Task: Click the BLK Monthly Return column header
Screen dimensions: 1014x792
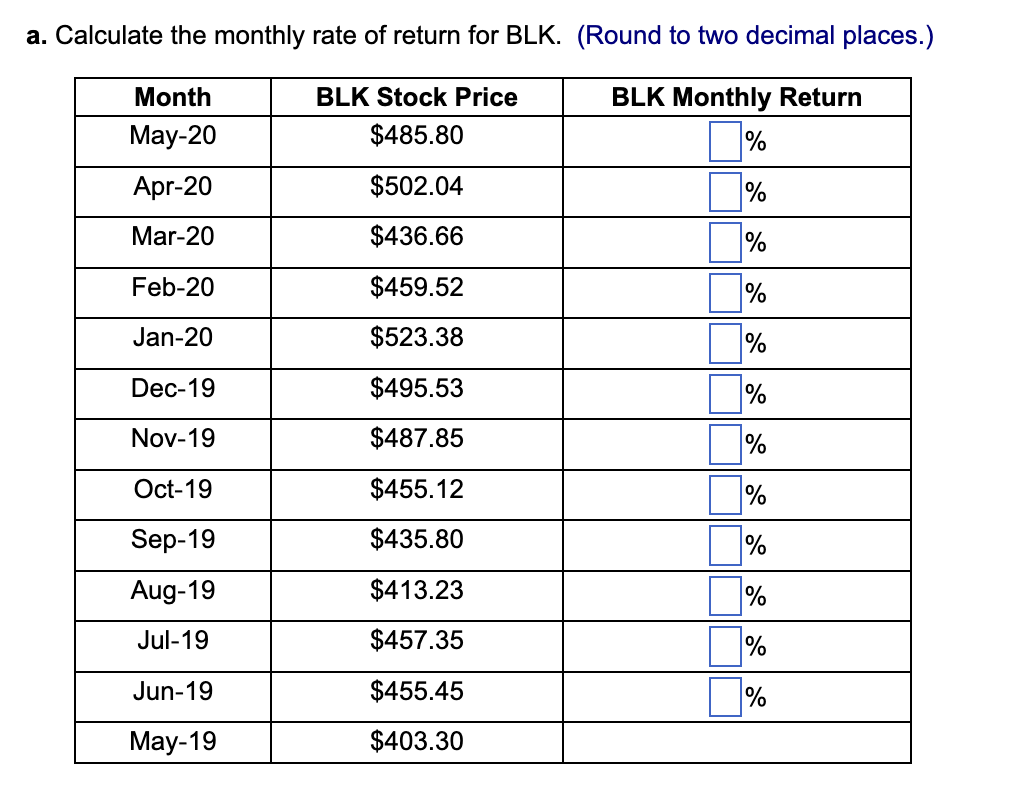Action: (736, 98)
